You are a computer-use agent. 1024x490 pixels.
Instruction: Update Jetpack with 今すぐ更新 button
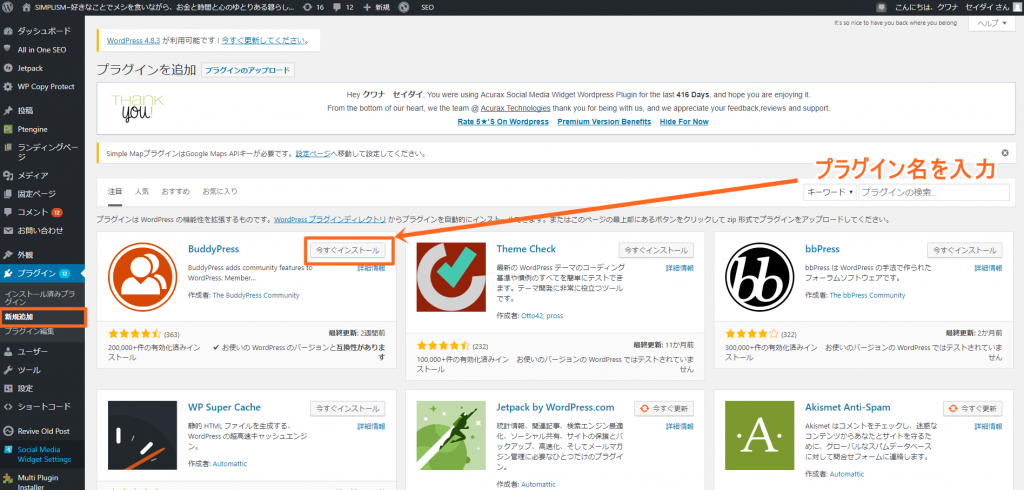664,408
